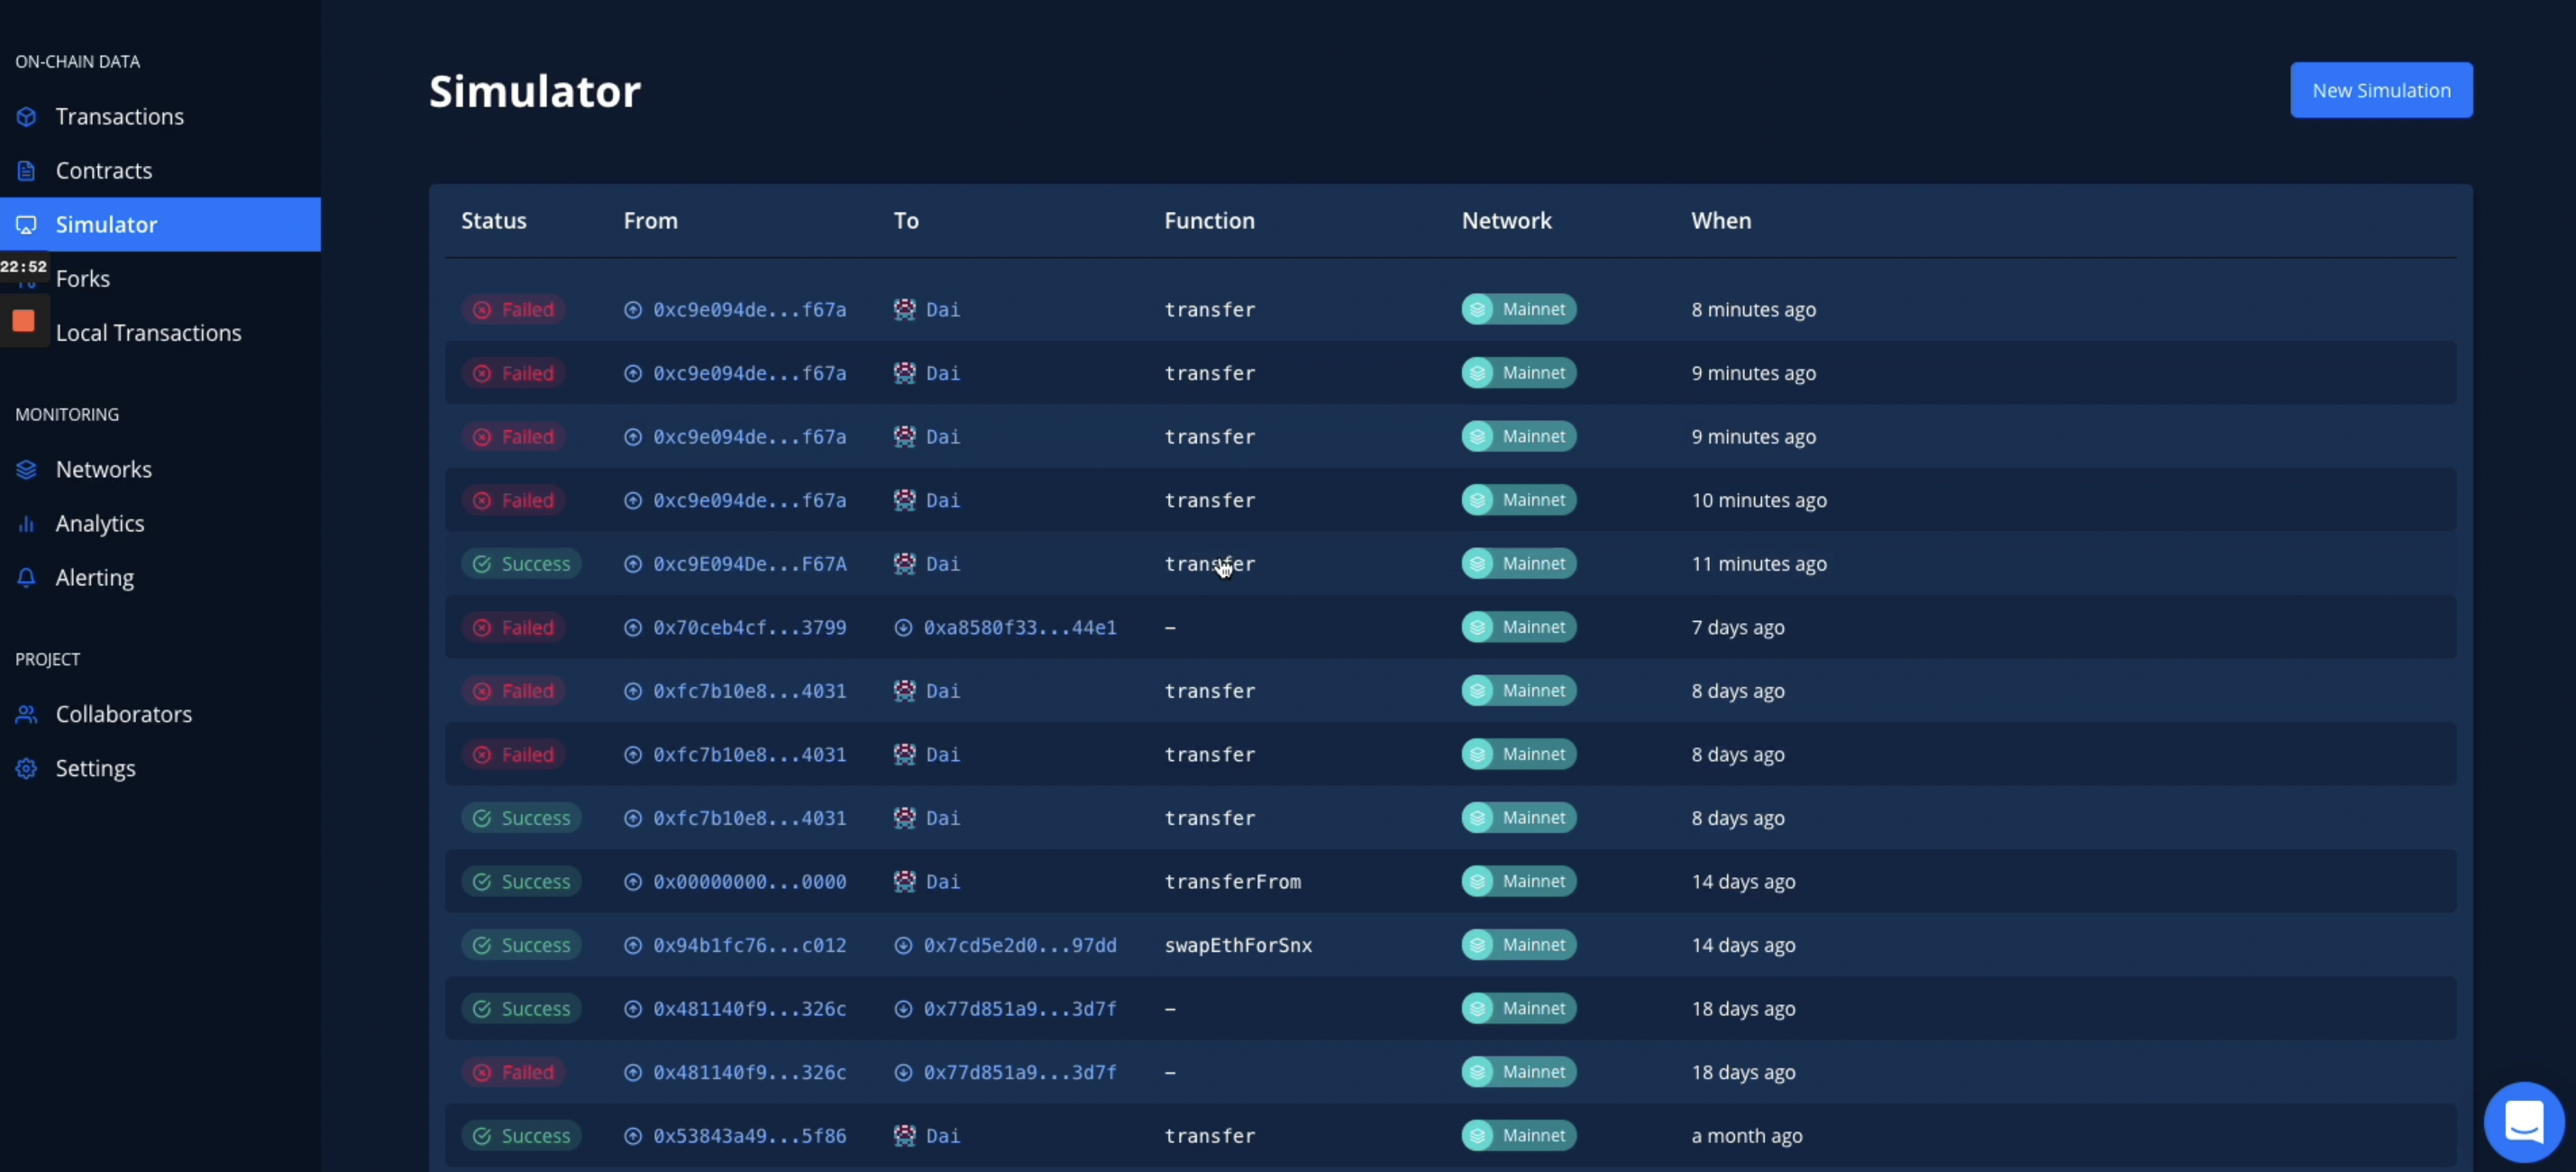2576x1172 pixels.
Task: Click Mainnet badge in swapEthForSnx row
Action: pyautogui.click(x=1519, y=945)
